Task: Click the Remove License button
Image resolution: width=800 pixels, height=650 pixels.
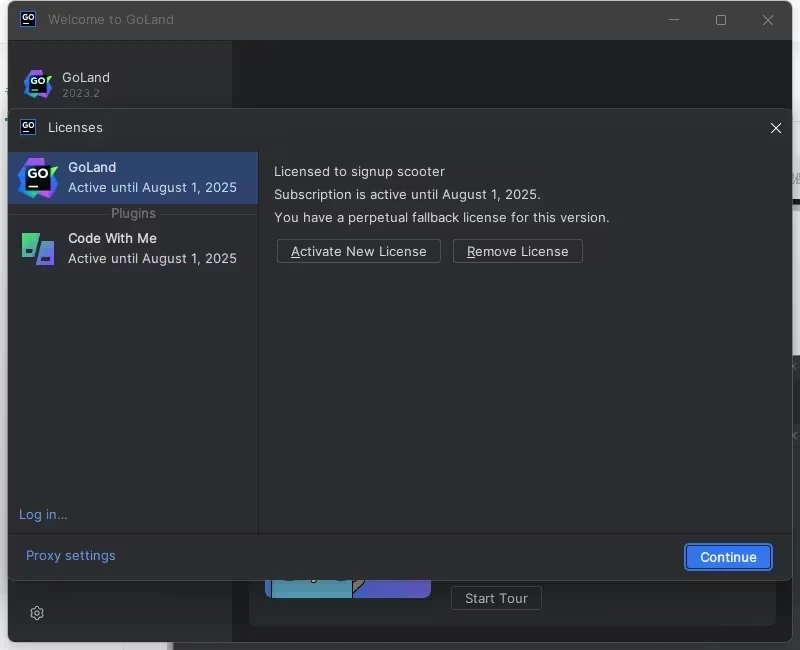Action: (x=517, y=251)
